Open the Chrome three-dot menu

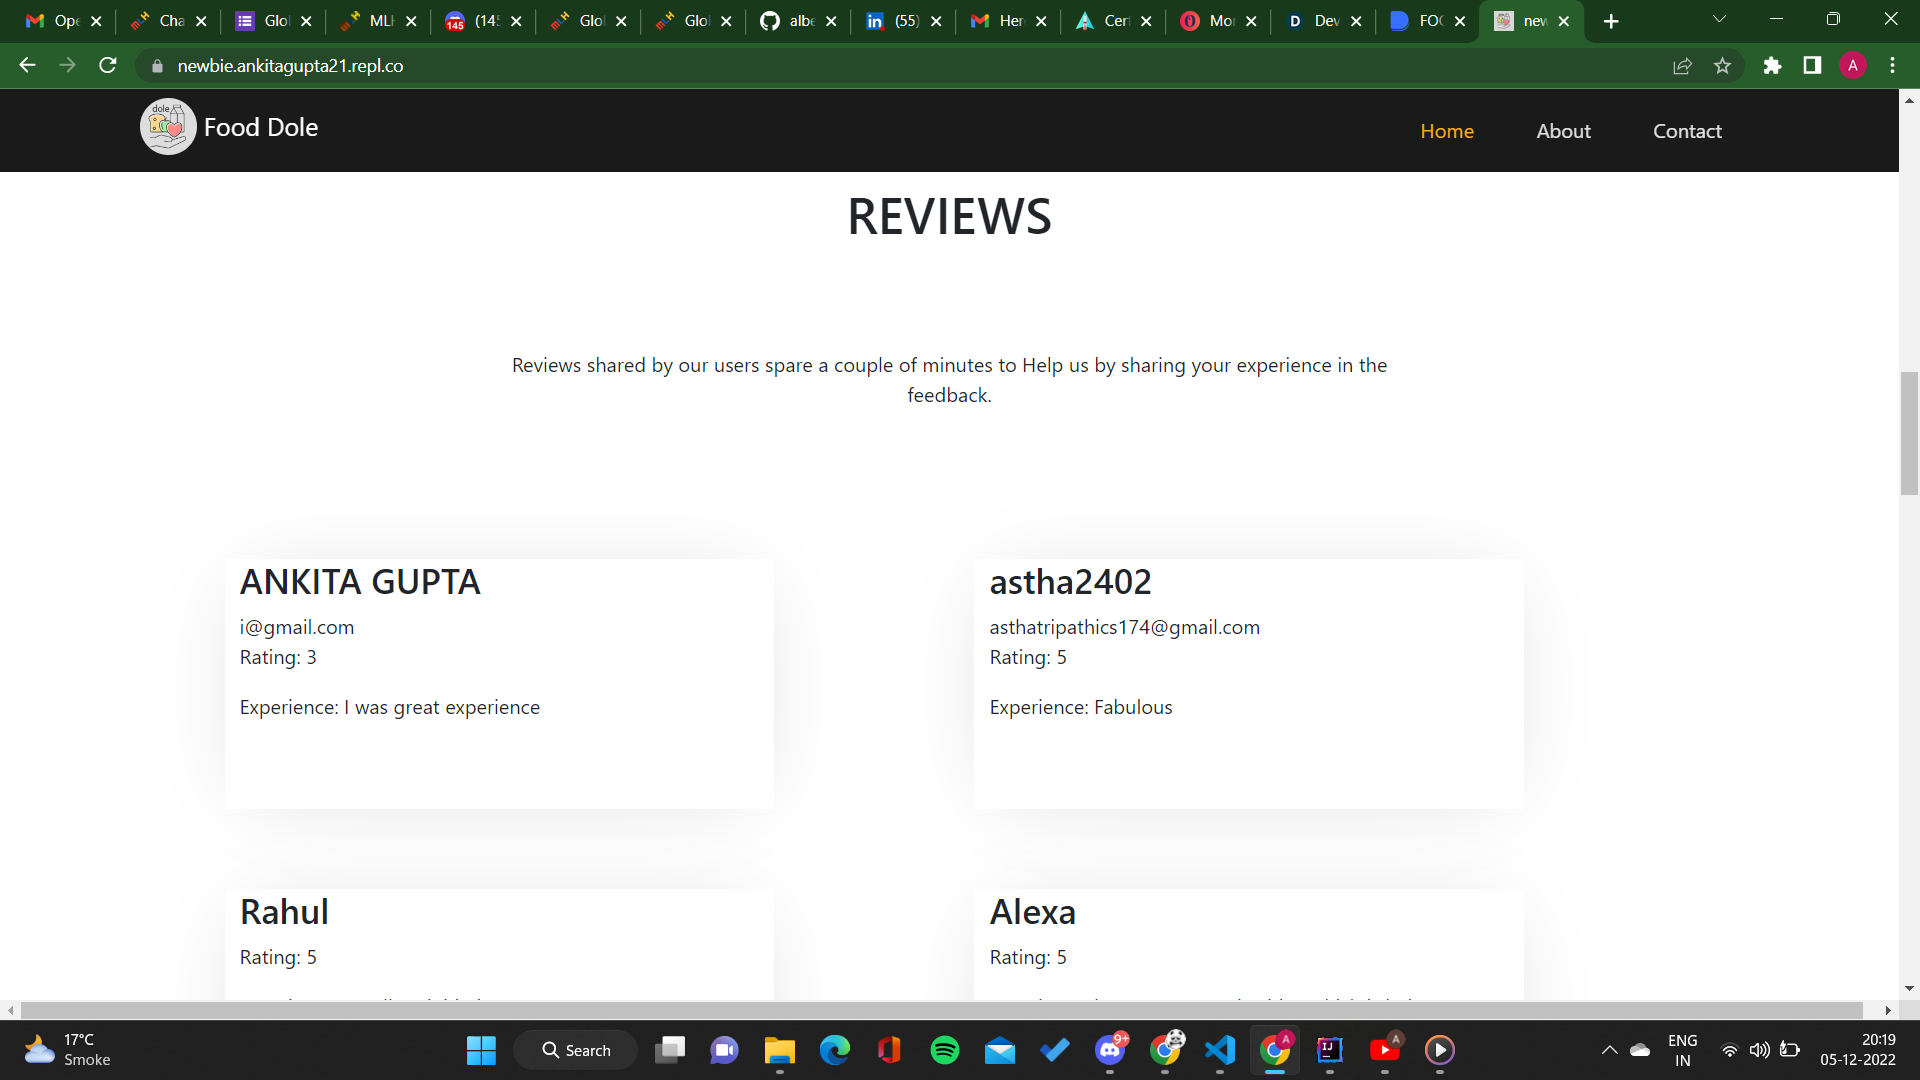click(1892, 66)
